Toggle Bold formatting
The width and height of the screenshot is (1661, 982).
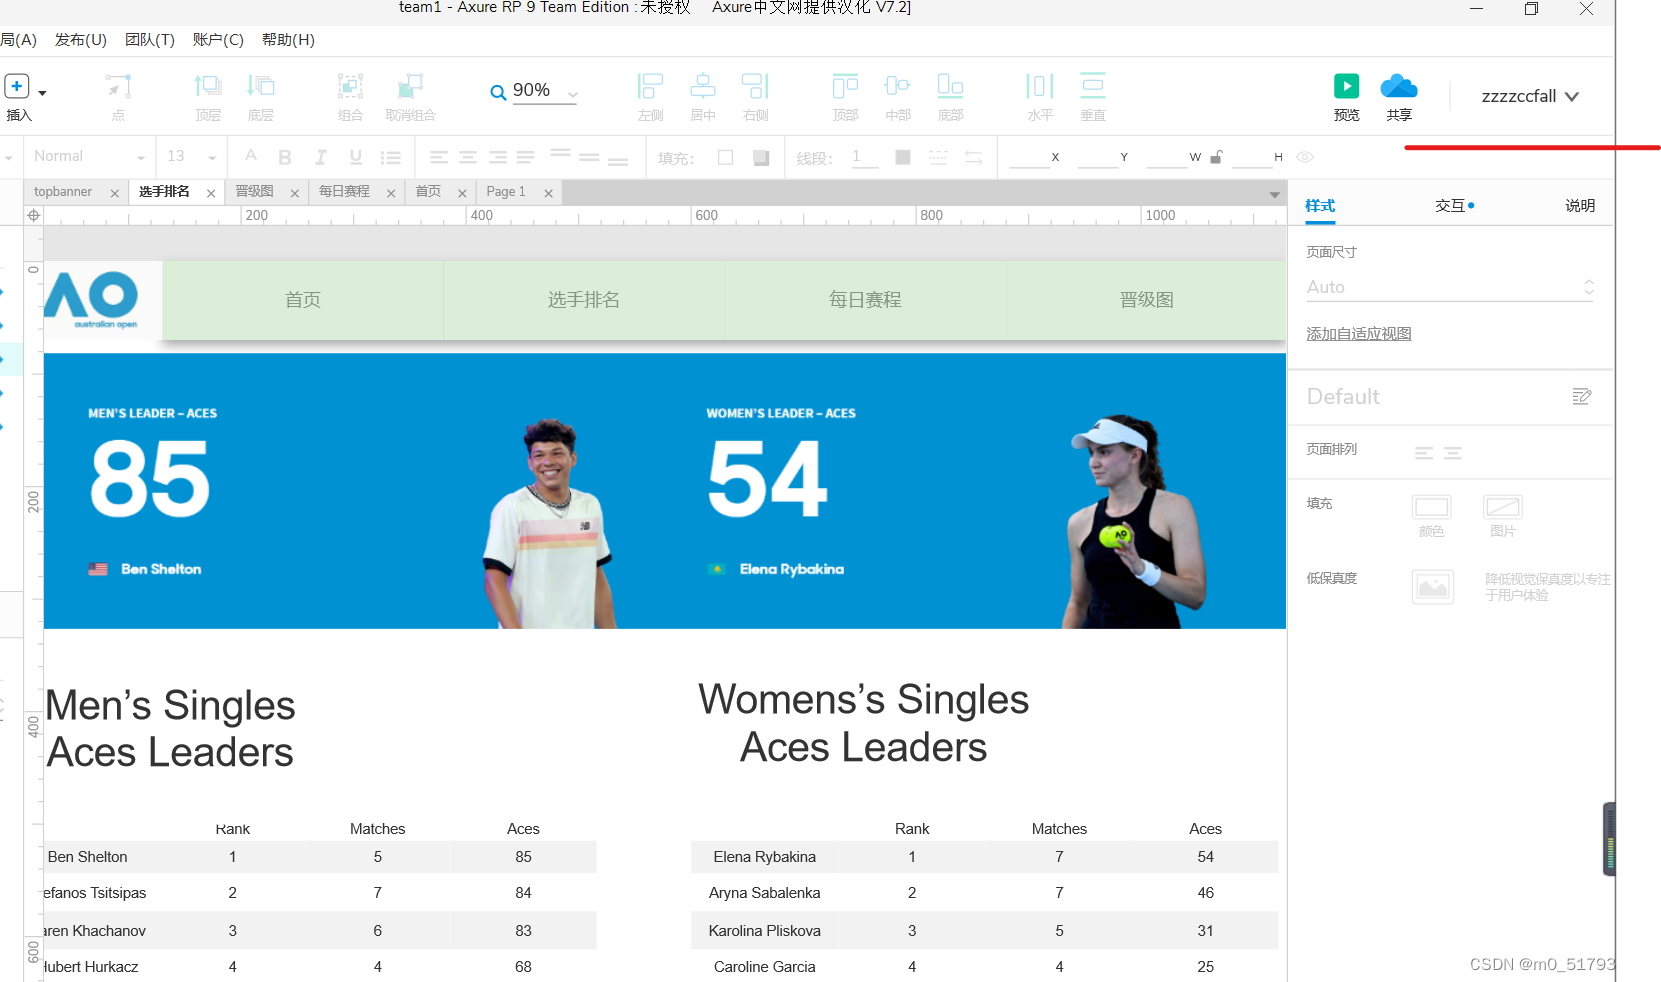pos(285,157)
